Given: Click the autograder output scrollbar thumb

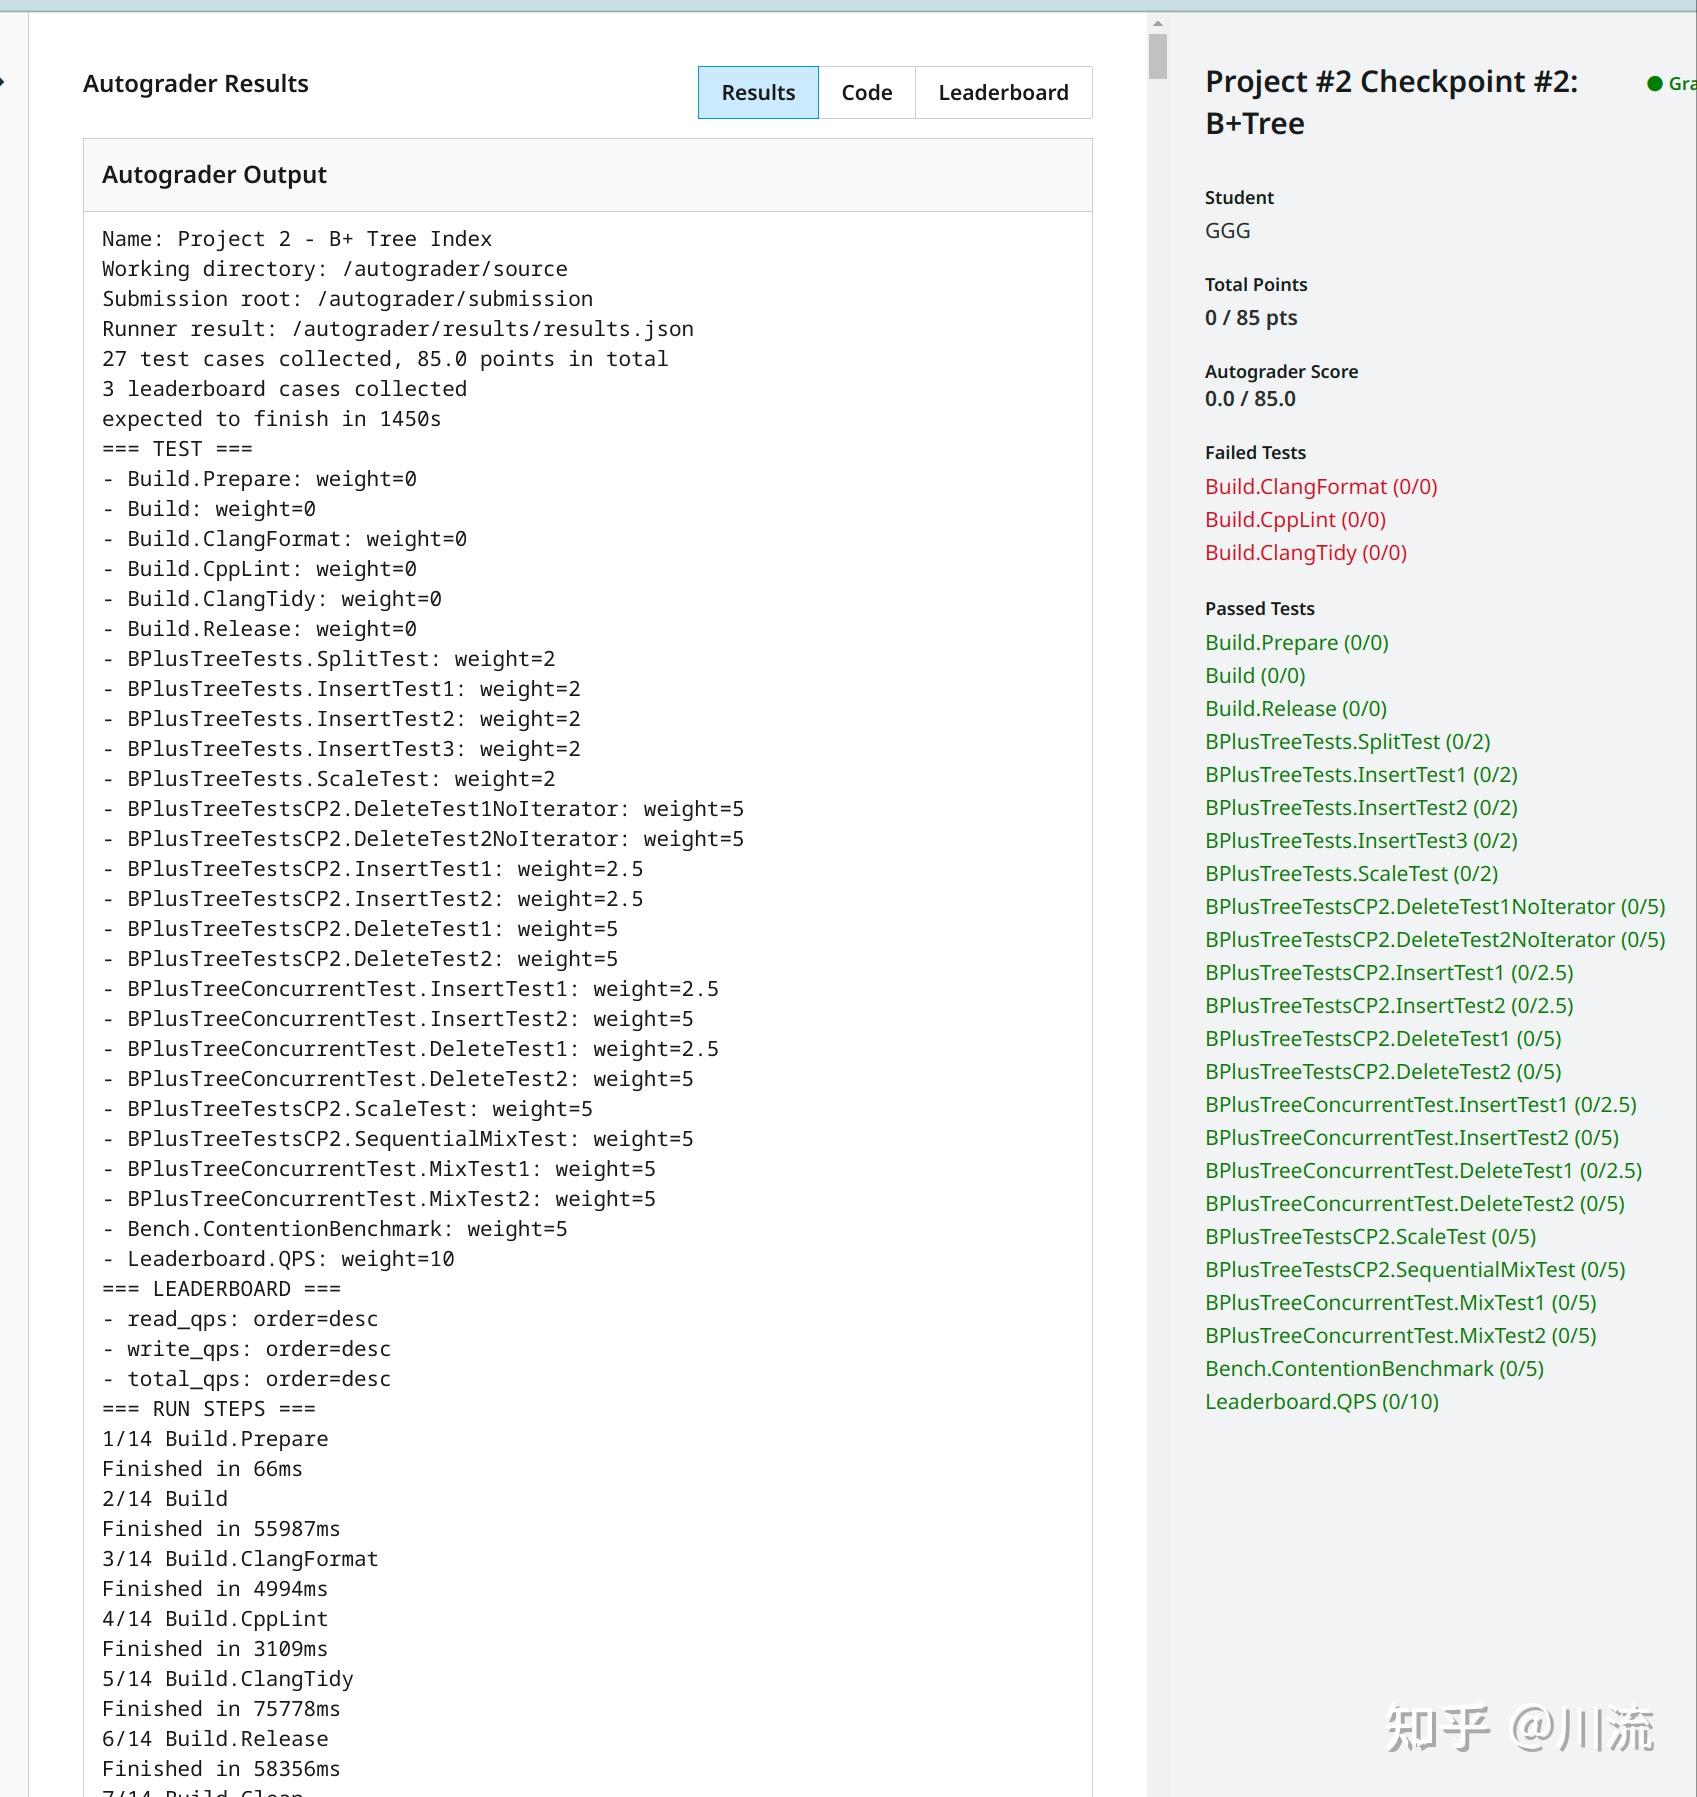Looking at the screenshot, I should pos(1158,56).
